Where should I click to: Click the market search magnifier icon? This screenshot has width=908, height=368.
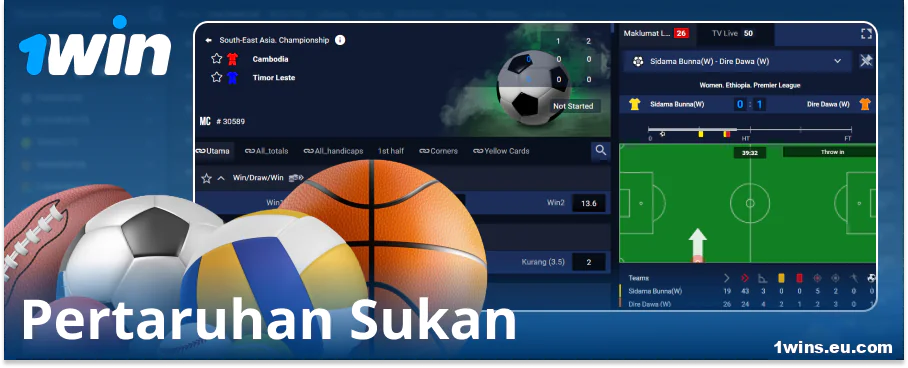click(601, 151)
